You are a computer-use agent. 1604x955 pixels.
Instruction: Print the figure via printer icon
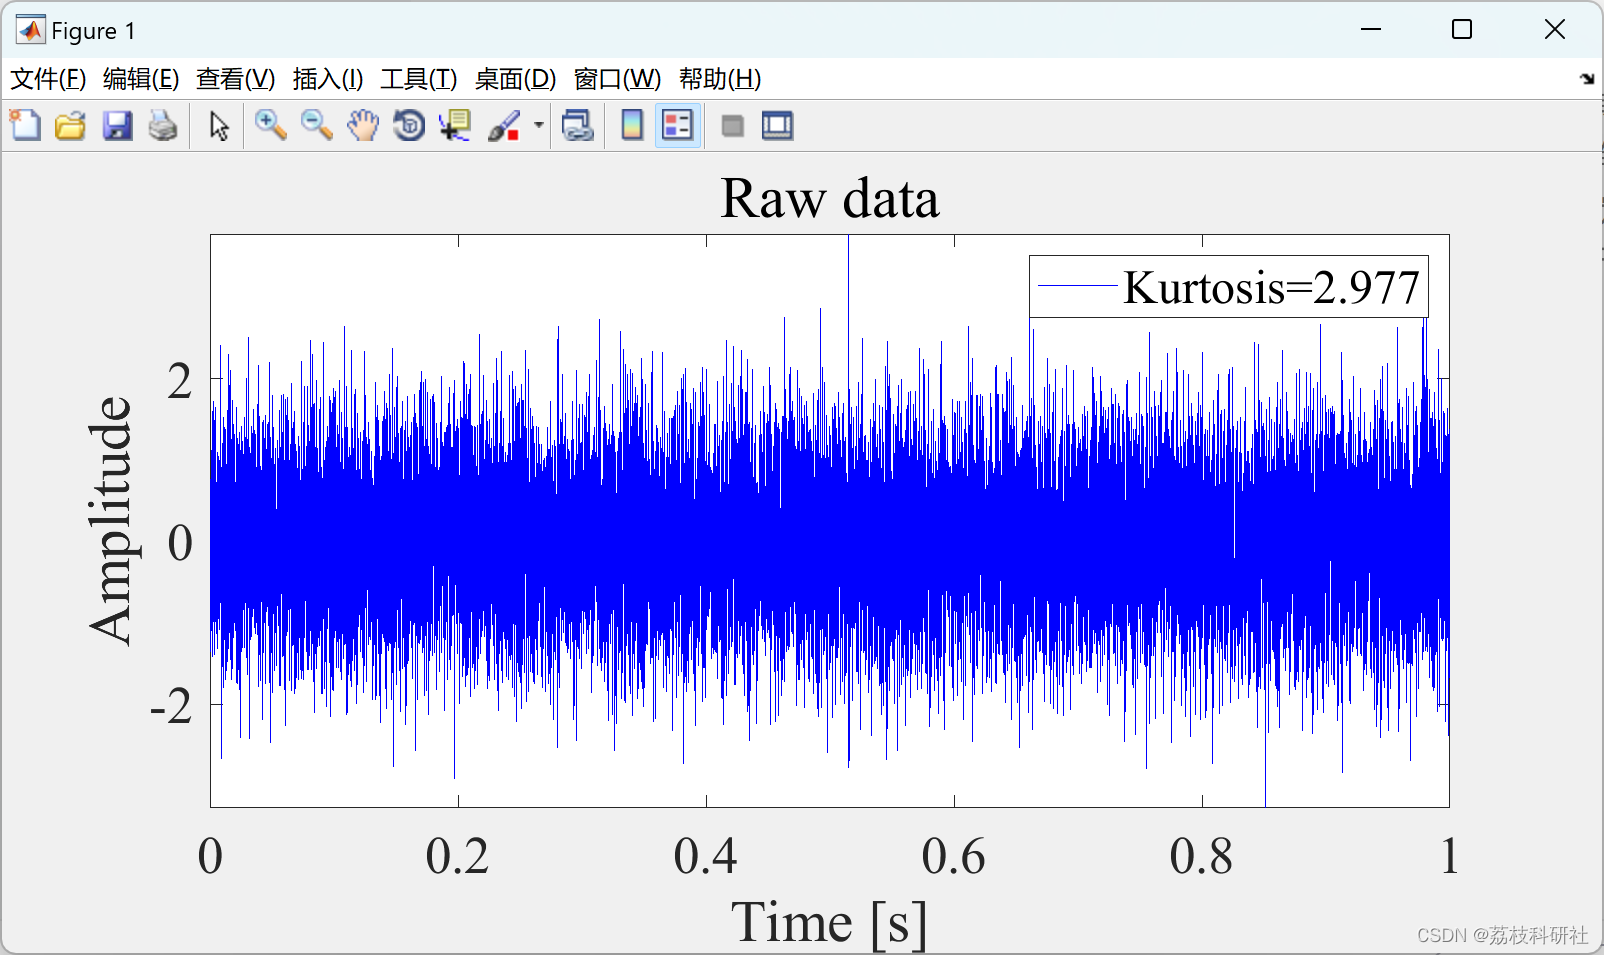click(163, 126)
